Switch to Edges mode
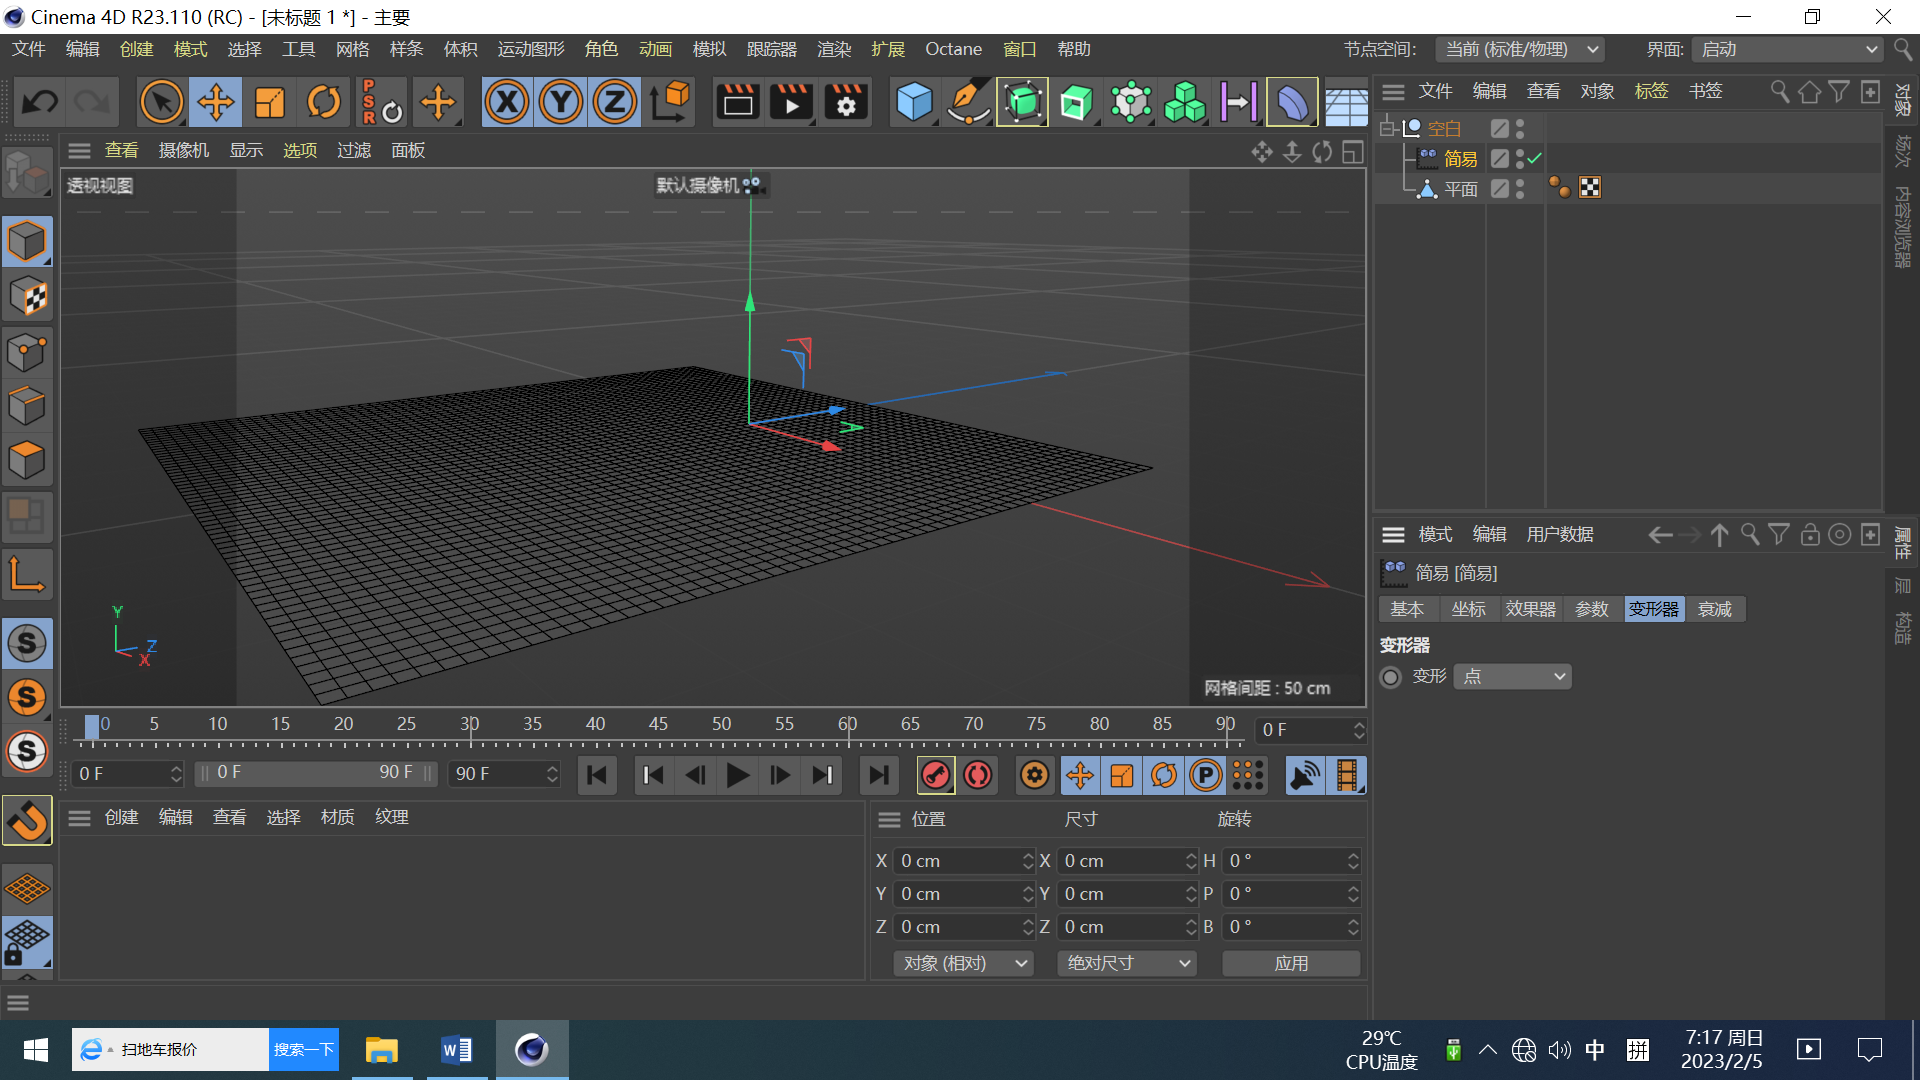The image size is (1920, 1080). coord(27,406)
